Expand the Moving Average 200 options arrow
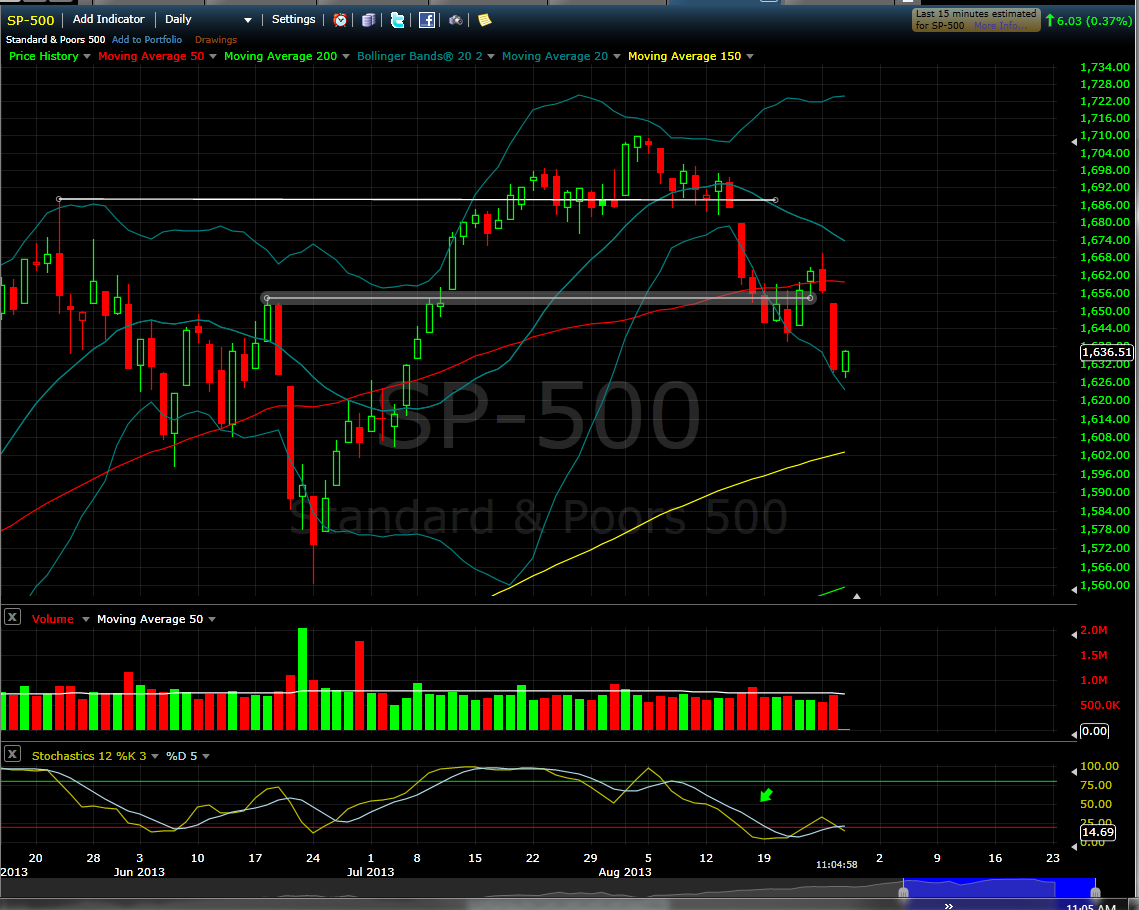The width and height of the screenshot is (1139, 910). [346, 57]
